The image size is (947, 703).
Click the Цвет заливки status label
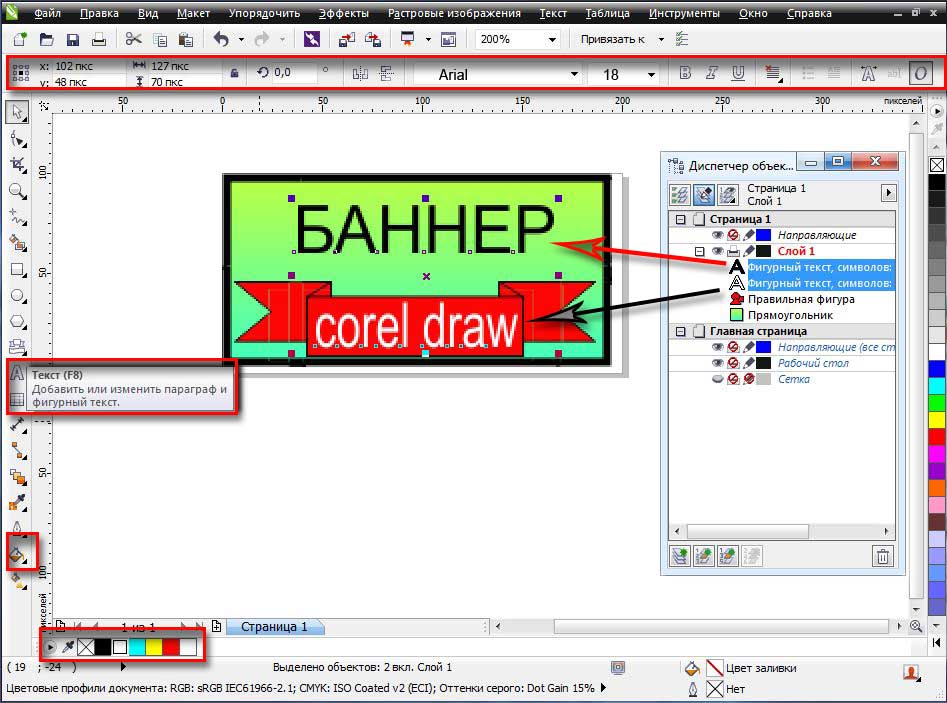761,668
